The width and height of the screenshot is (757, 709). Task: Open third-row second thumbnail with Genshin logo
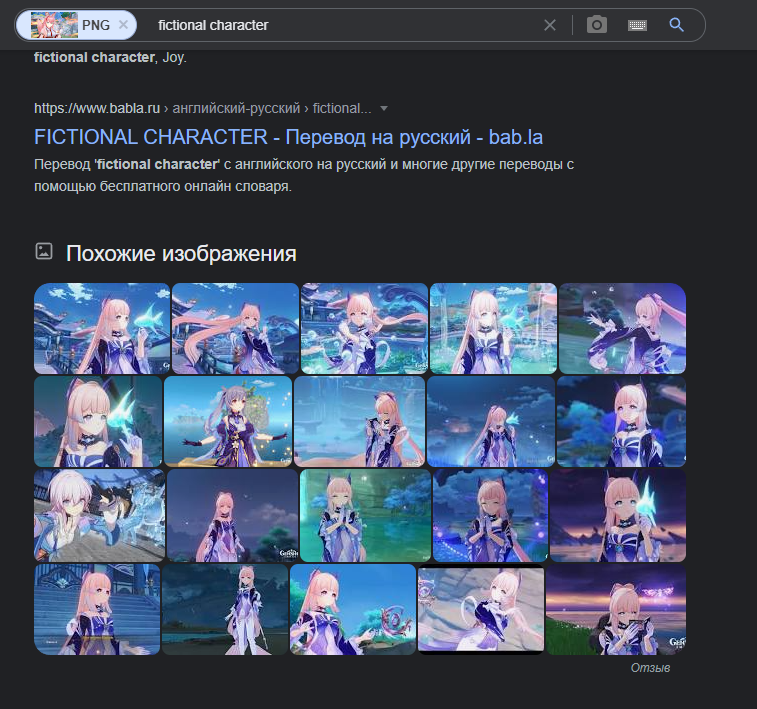(x=233, y=515)
